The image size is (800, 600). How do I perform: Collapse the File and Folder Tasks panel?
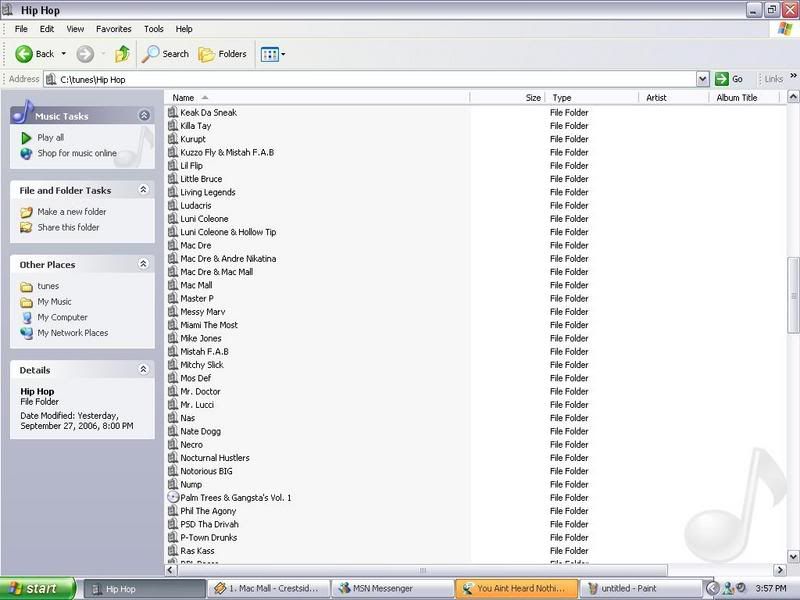143,190
